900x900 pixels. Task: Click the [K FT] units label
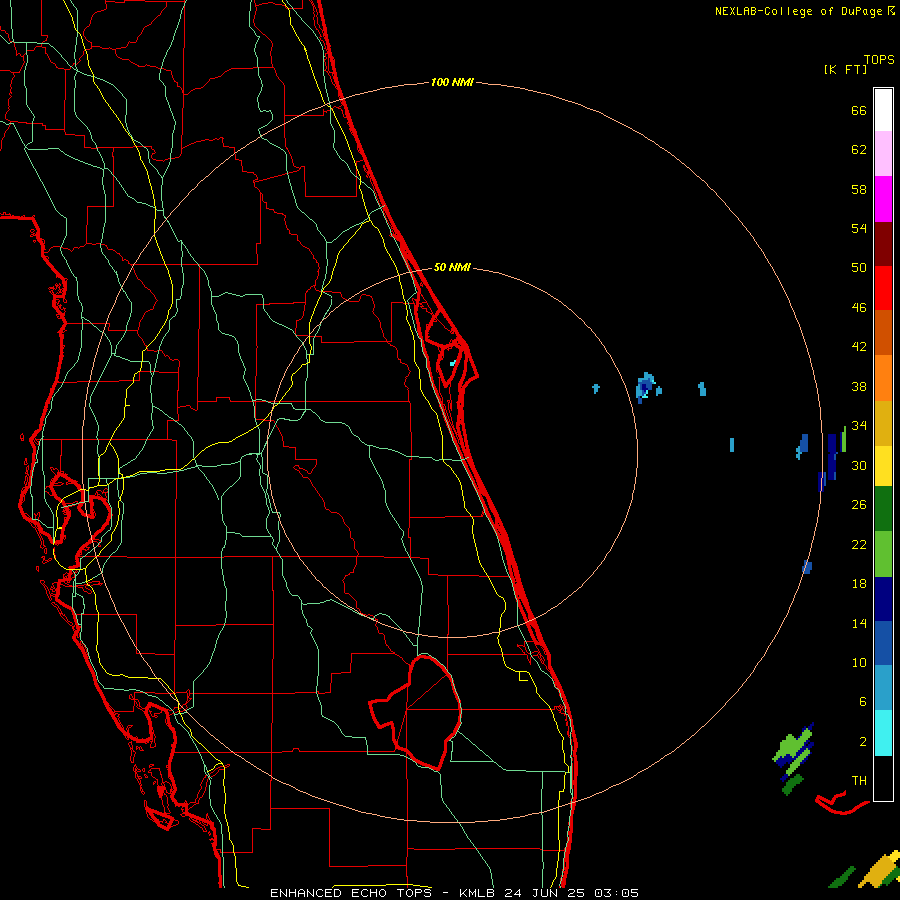(x=845, y=69)
